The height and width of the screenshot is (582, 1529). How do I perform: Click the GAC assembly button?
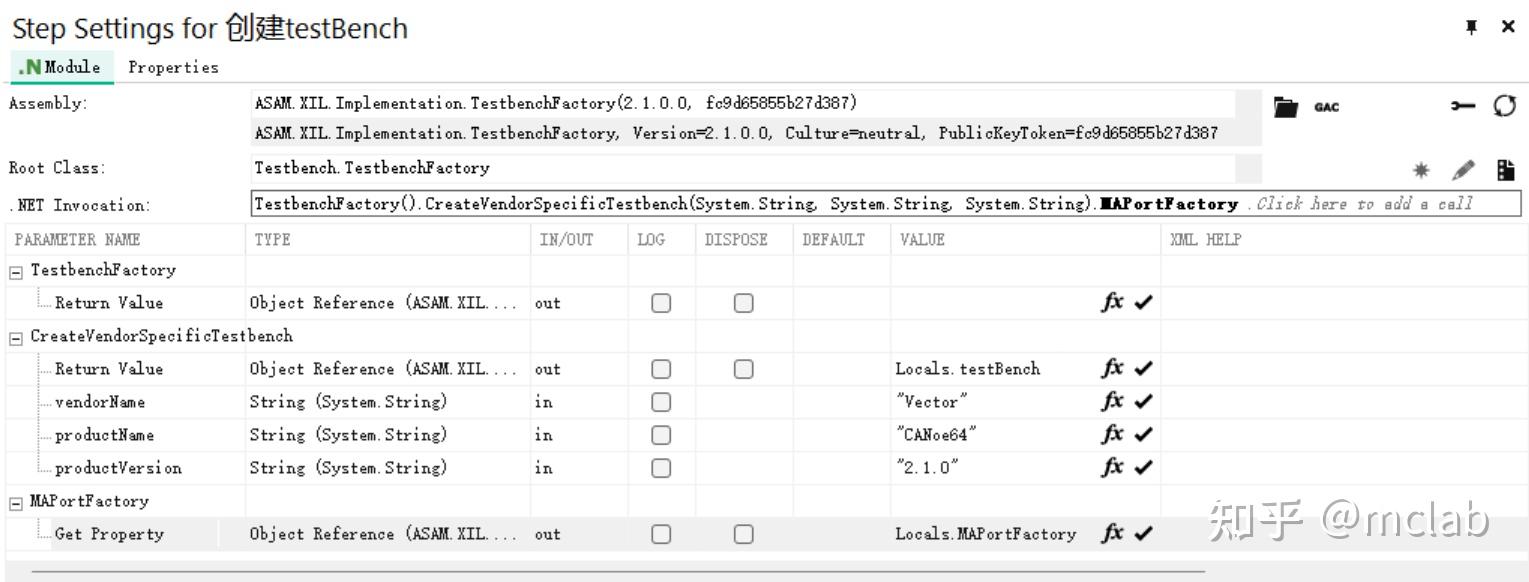tap(1326, 107)
